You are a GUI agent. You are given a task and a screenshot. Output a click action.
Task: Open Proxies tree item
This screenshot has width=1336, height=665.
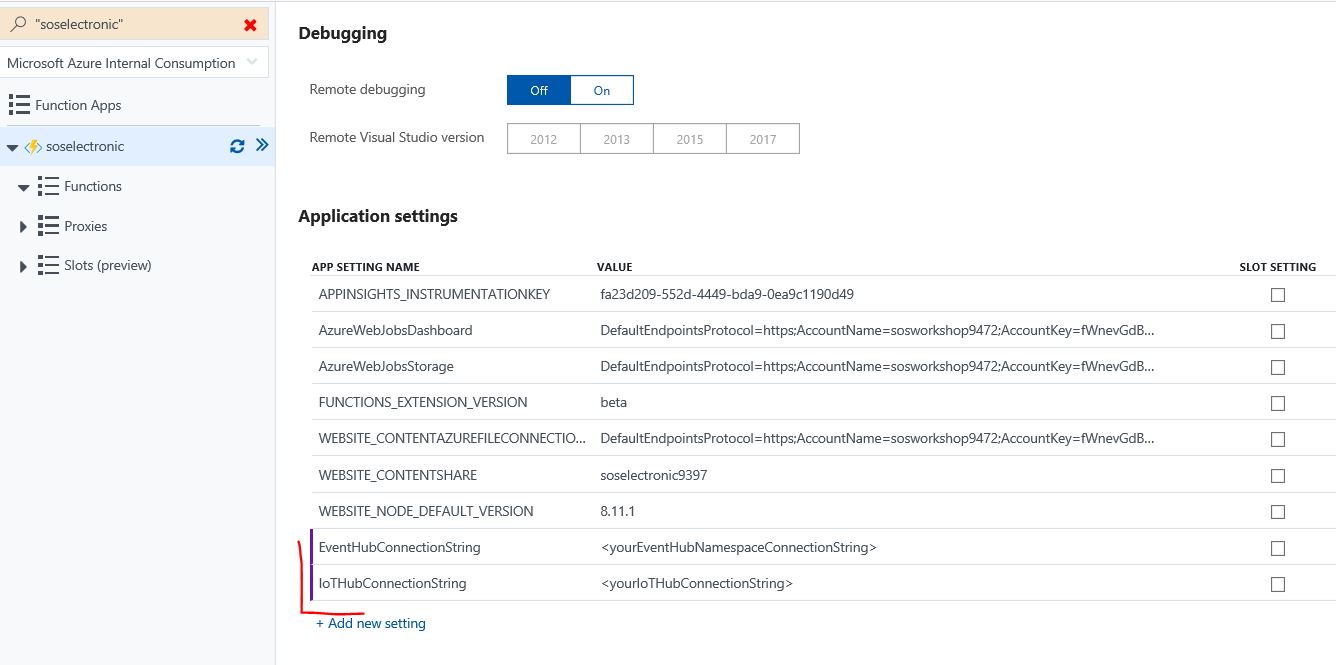(x=86, y=226)
